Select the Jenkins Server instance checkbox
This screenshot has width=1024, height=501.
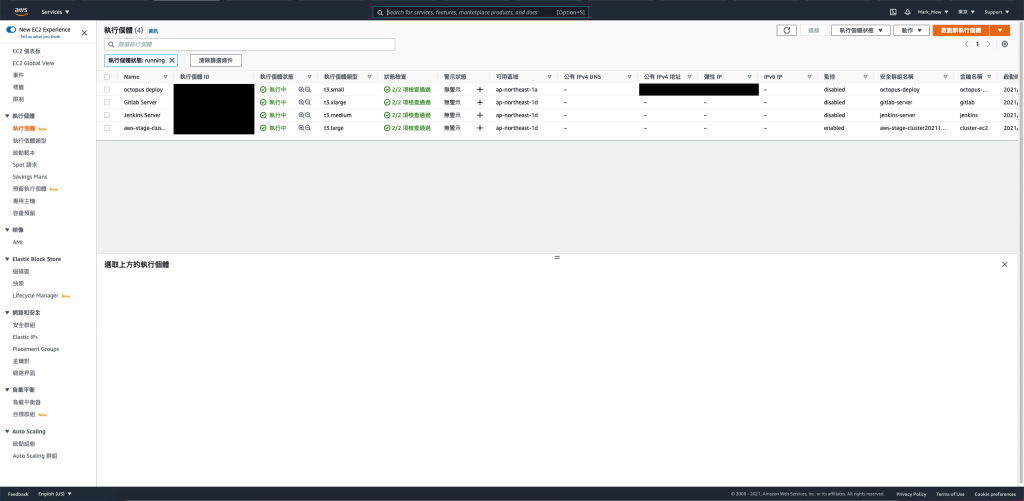(107, 115)
